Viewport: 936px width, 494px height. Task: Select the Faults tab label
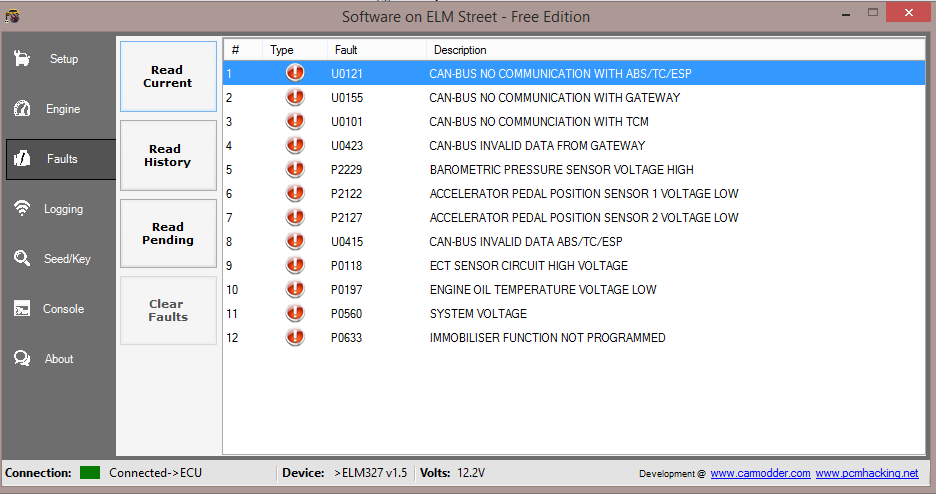(62, 159)
